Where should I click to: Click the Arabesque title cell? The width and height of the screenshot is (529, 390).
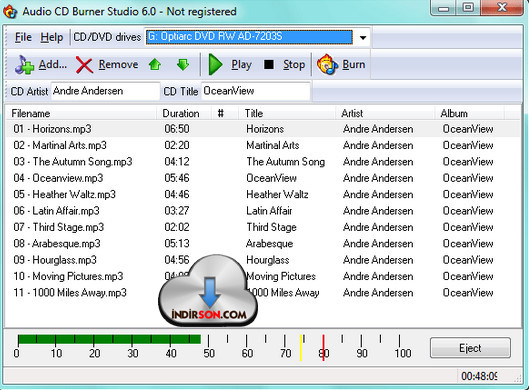point(270,244)
